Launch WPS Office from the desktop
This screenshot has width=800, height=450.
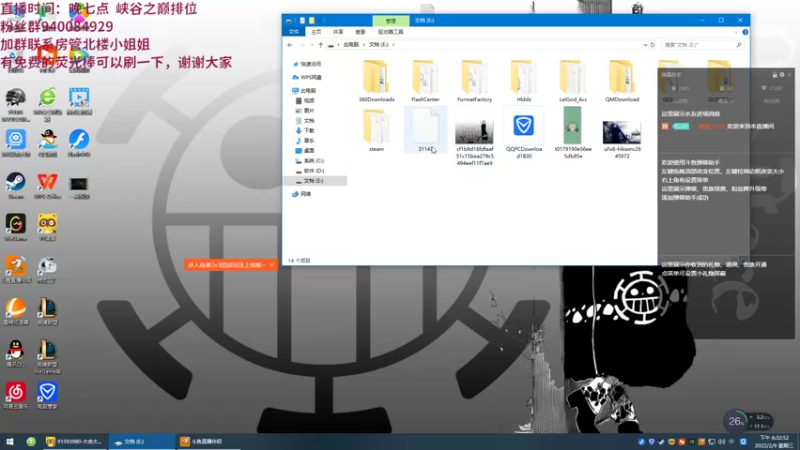[x=47, y=185]
